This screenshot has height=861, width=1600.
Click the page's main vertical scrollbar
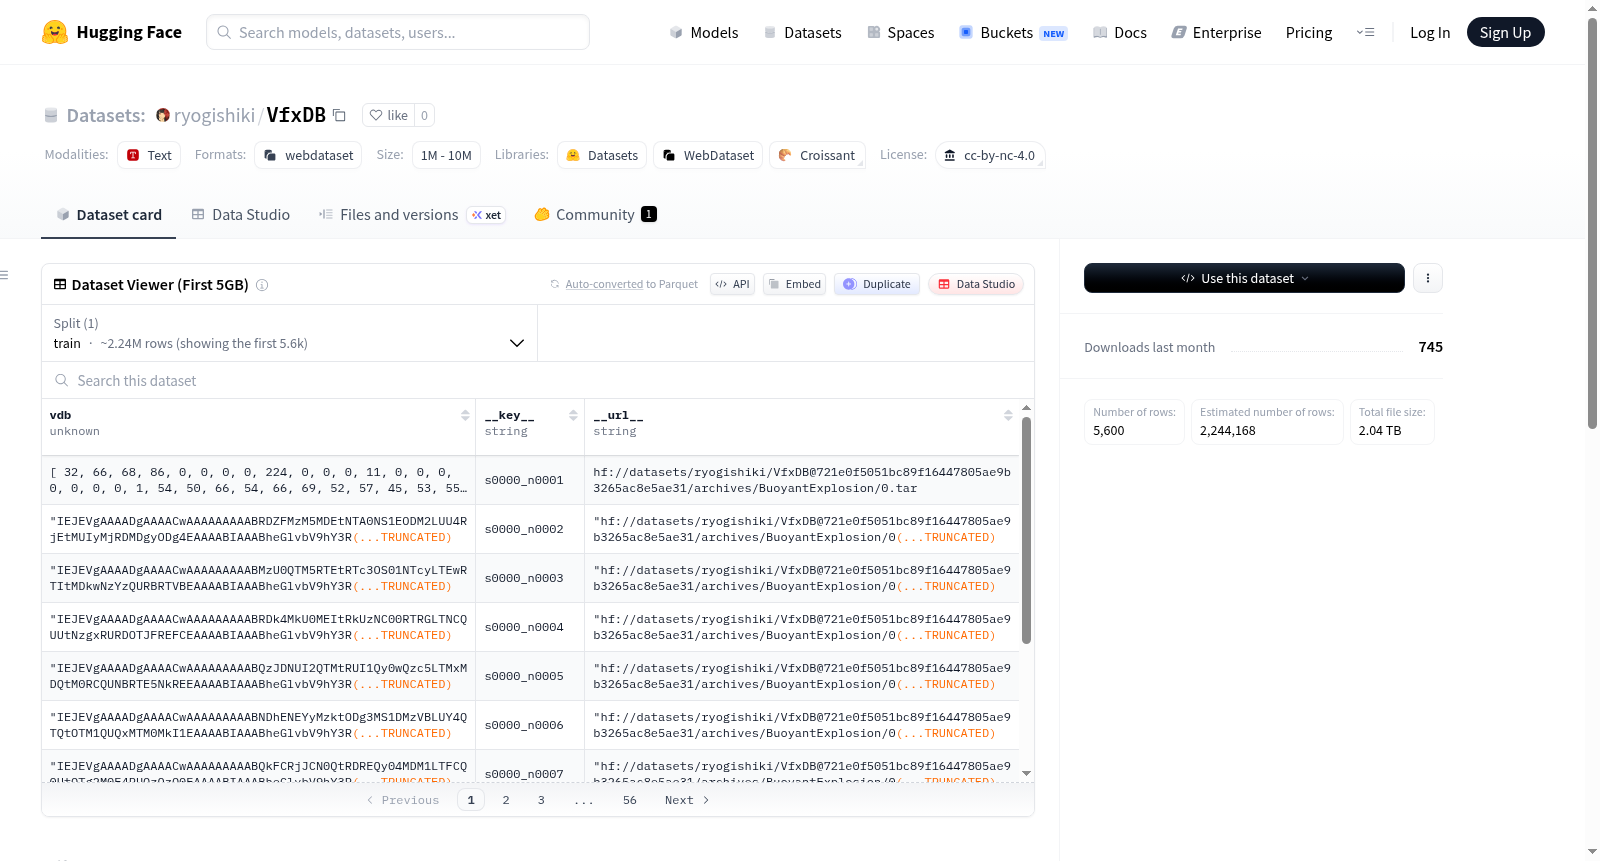coord(1593,223)
